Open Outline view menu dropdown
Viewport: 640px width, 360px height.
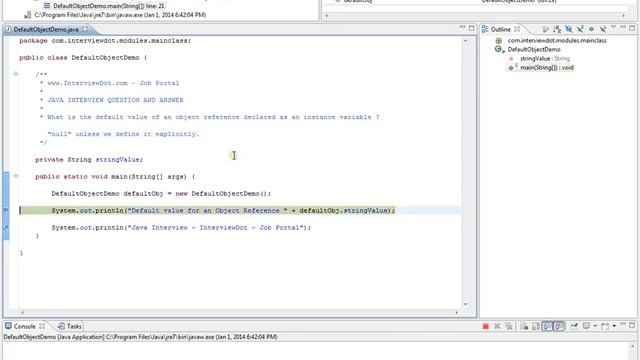pyautogui.click(x=614, y=27)
